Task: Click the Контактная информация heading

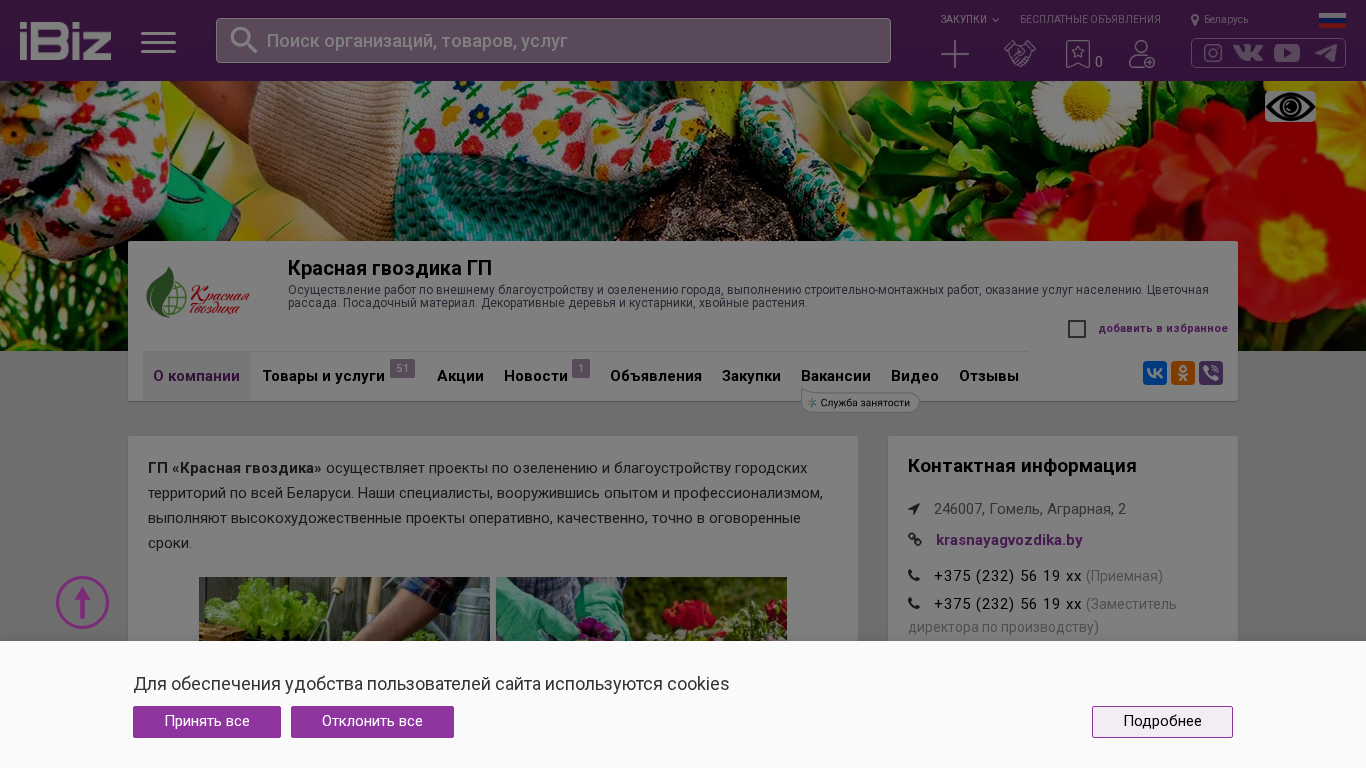Action: point(1022,466)
